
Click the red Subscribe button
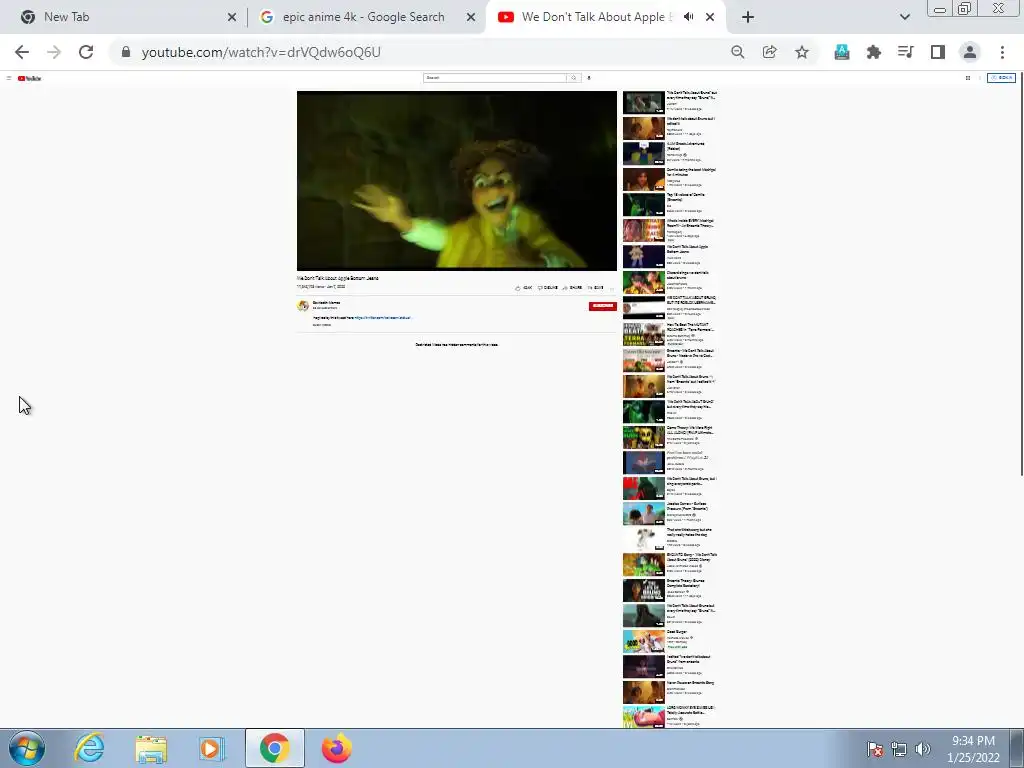pyautogui.click(x=602, y=306)
